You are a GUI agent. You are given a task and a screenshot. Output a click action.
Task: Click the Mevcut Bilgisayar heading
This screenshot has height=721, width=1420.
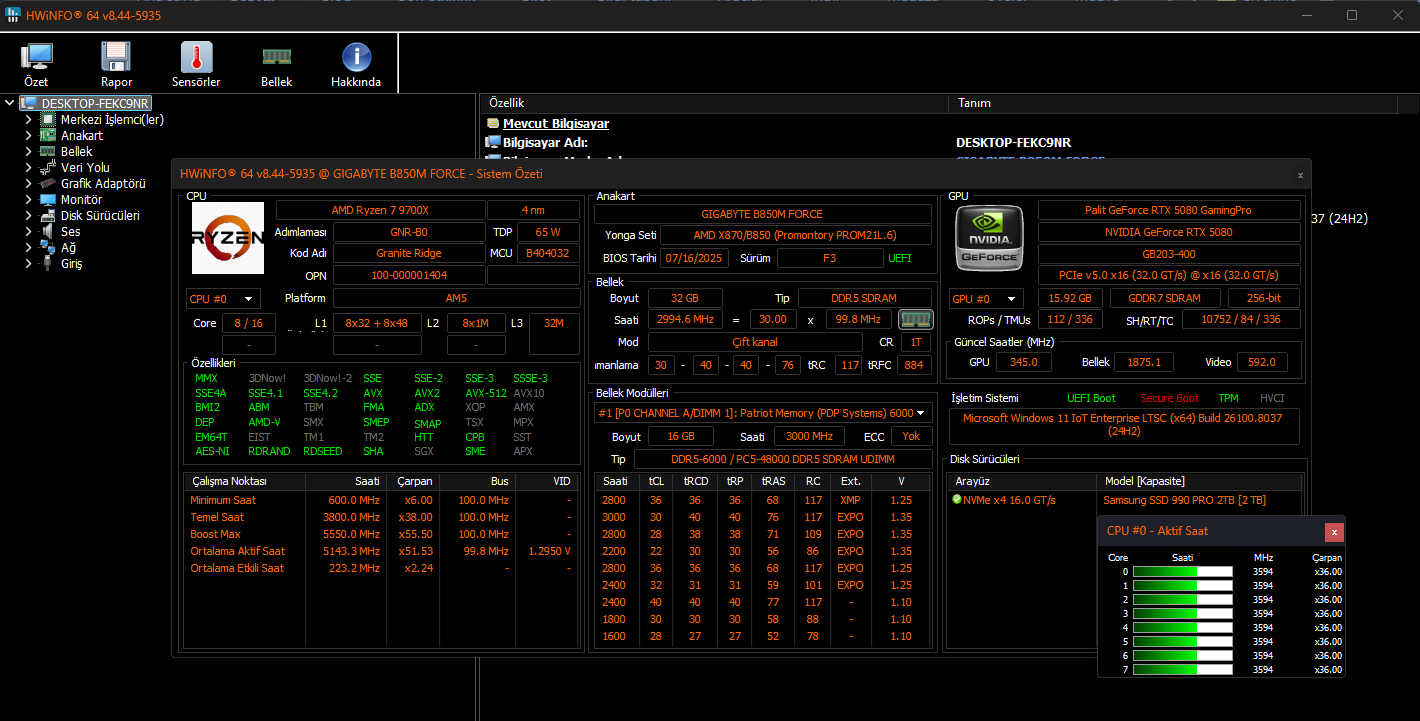pyautogui.click(x=556, y=124)
